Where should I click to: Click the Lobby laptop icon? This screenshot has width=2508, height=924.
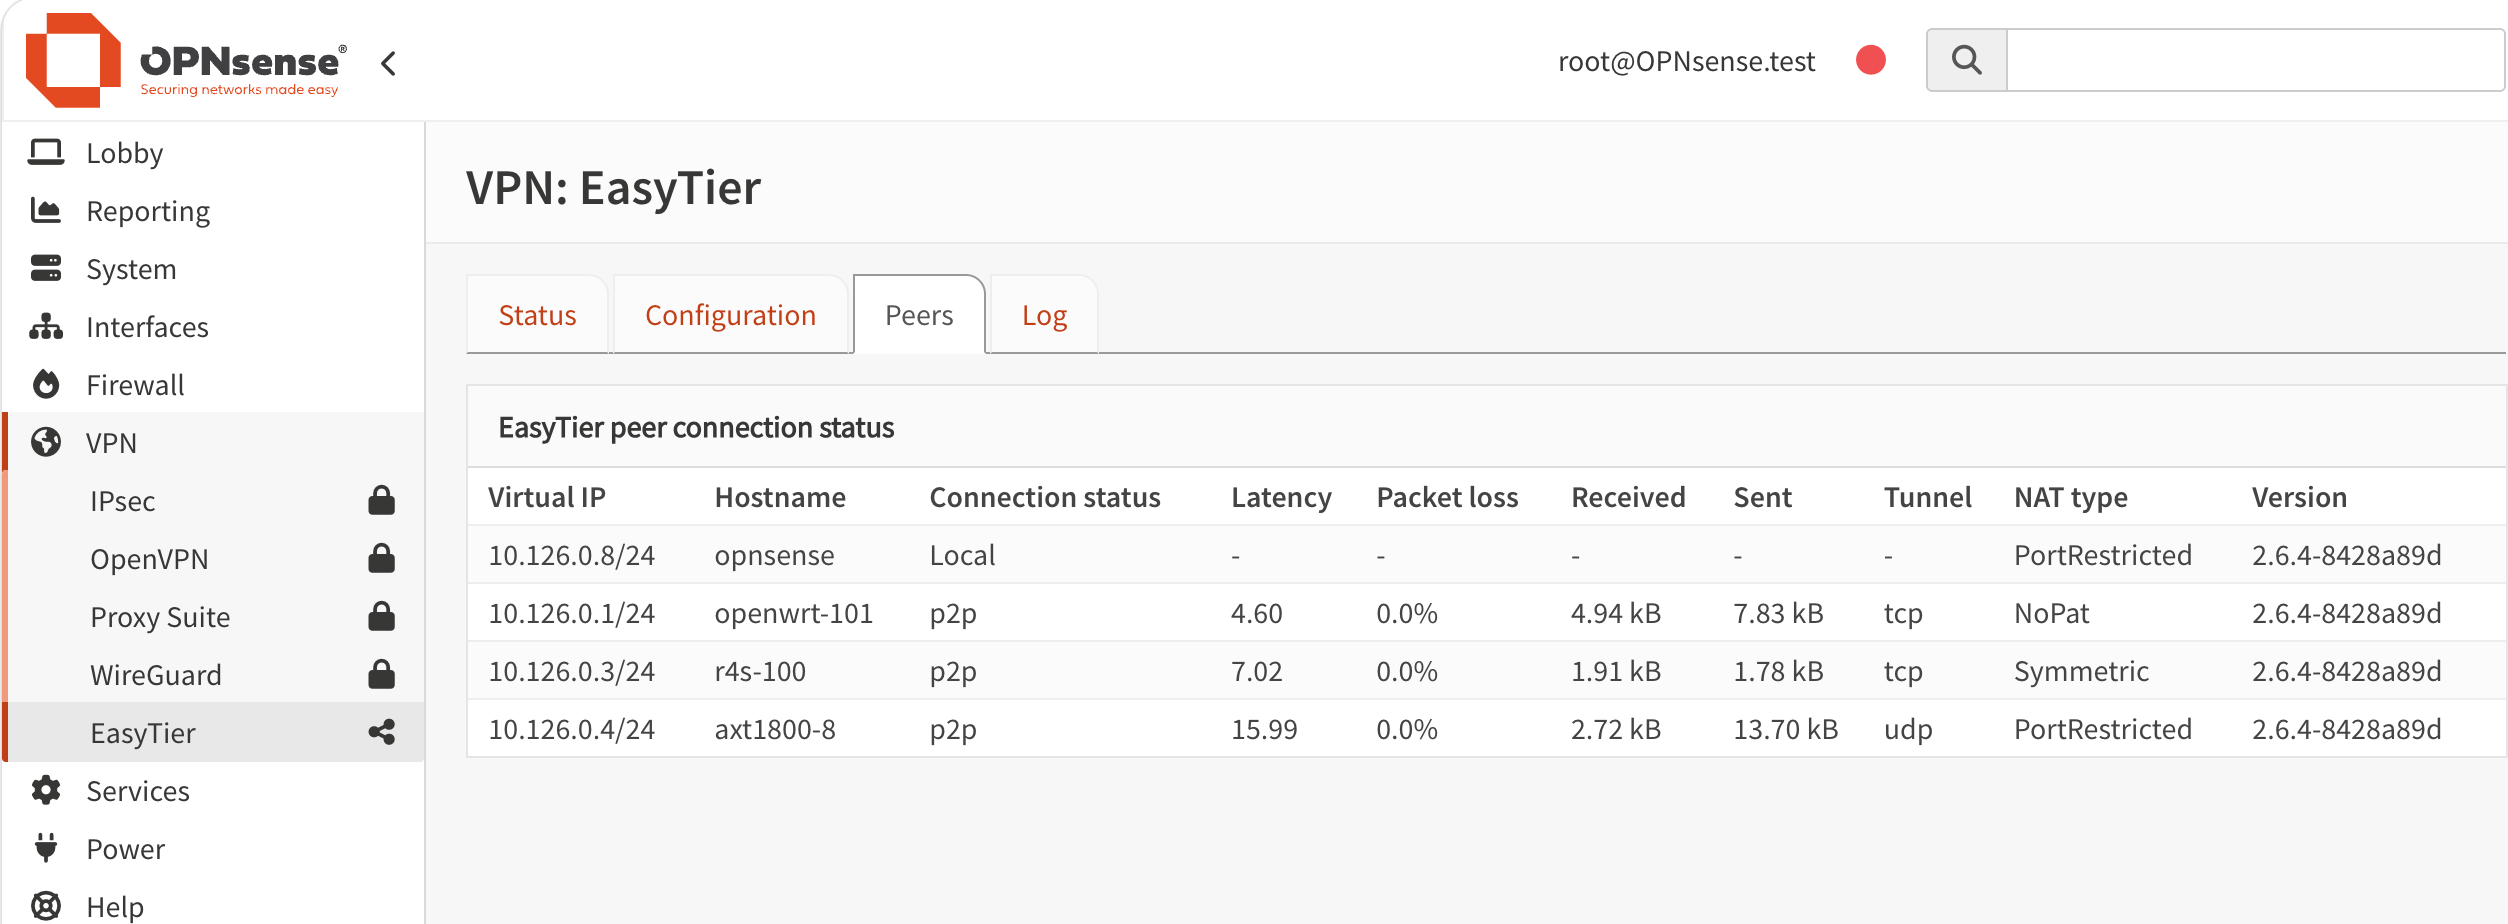tap(46, 152)
